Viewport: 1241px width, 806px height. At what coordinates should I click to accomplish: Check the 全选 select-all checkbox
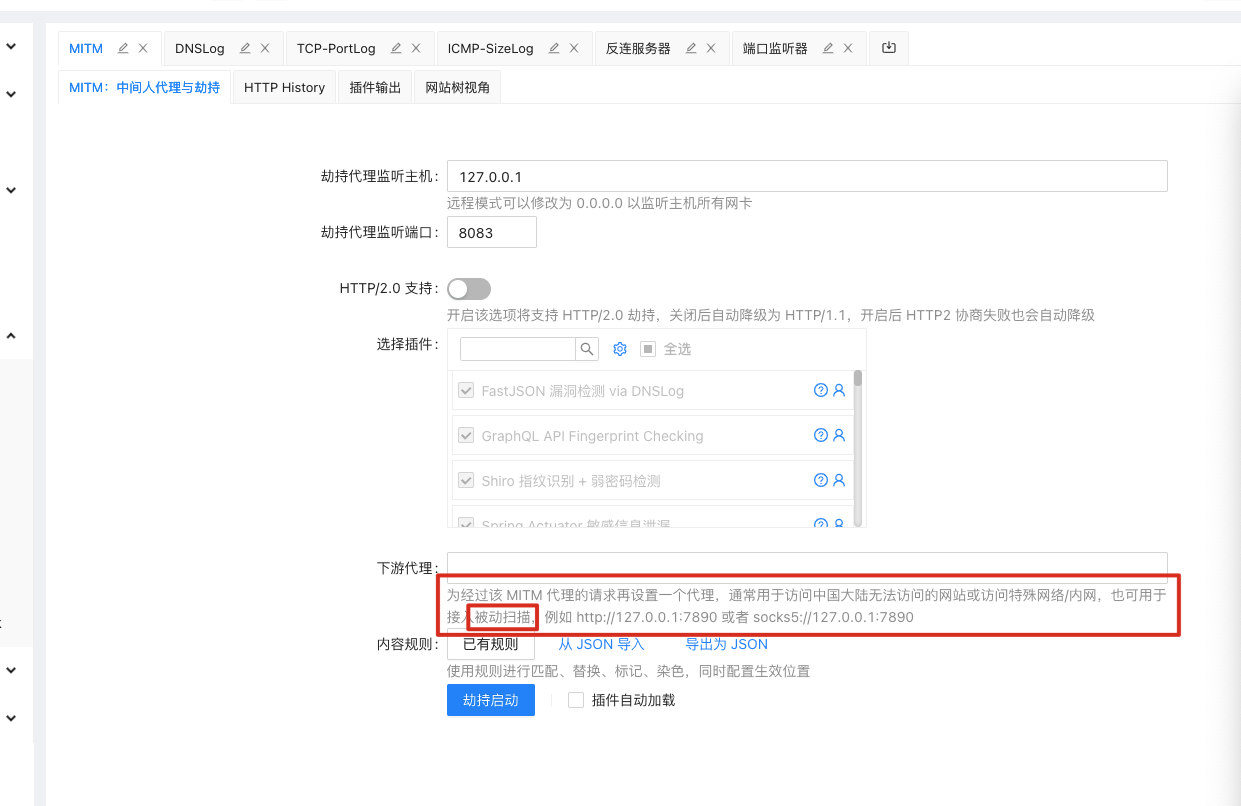click(648, 349)
